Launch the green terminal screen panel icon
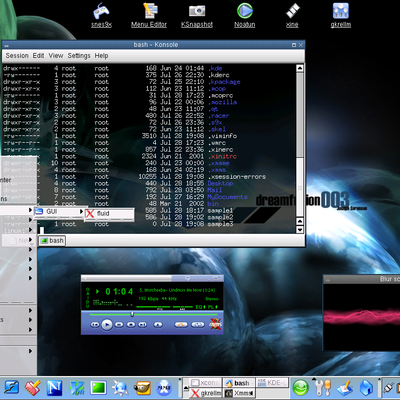Viewport: 400px width, 400px height. coord(98,388)
